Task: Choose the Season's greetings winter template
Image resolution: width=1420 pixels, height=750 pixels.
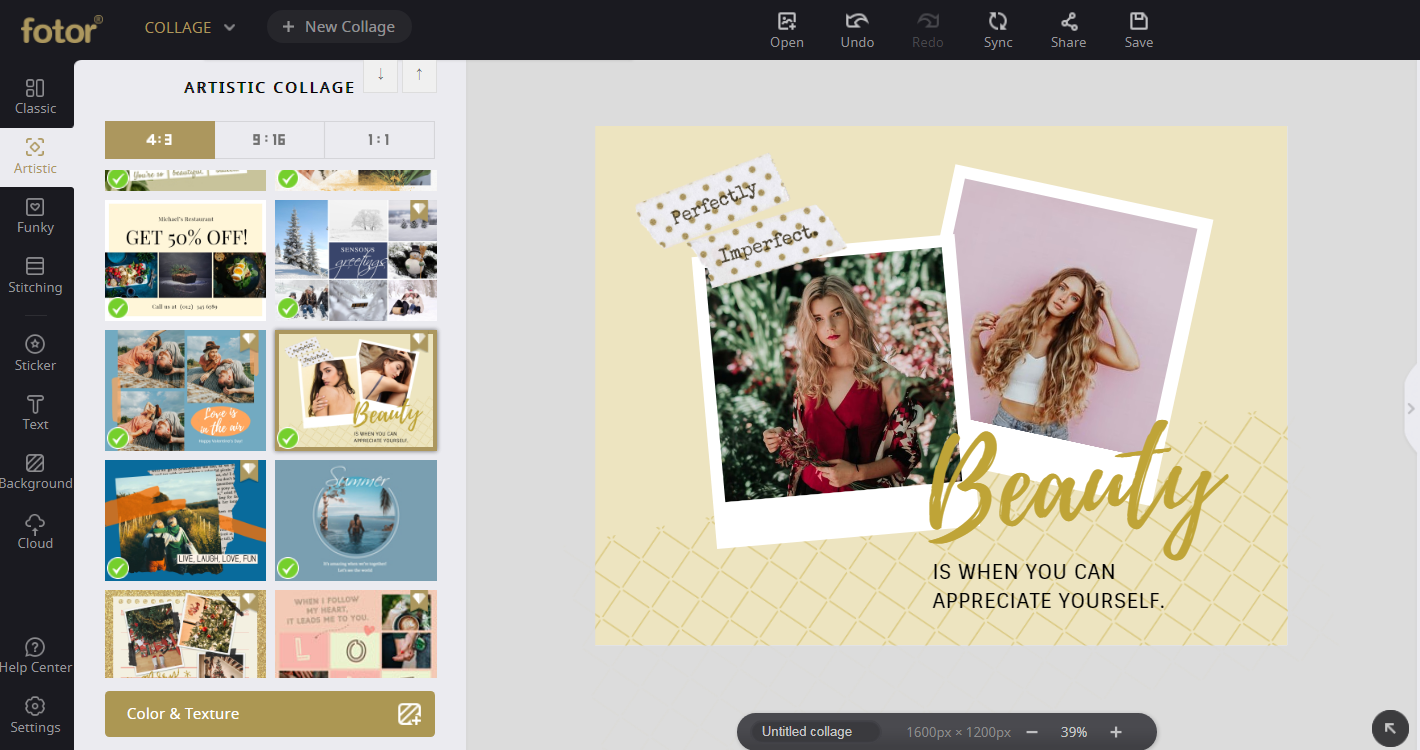Action: [356, 260]
